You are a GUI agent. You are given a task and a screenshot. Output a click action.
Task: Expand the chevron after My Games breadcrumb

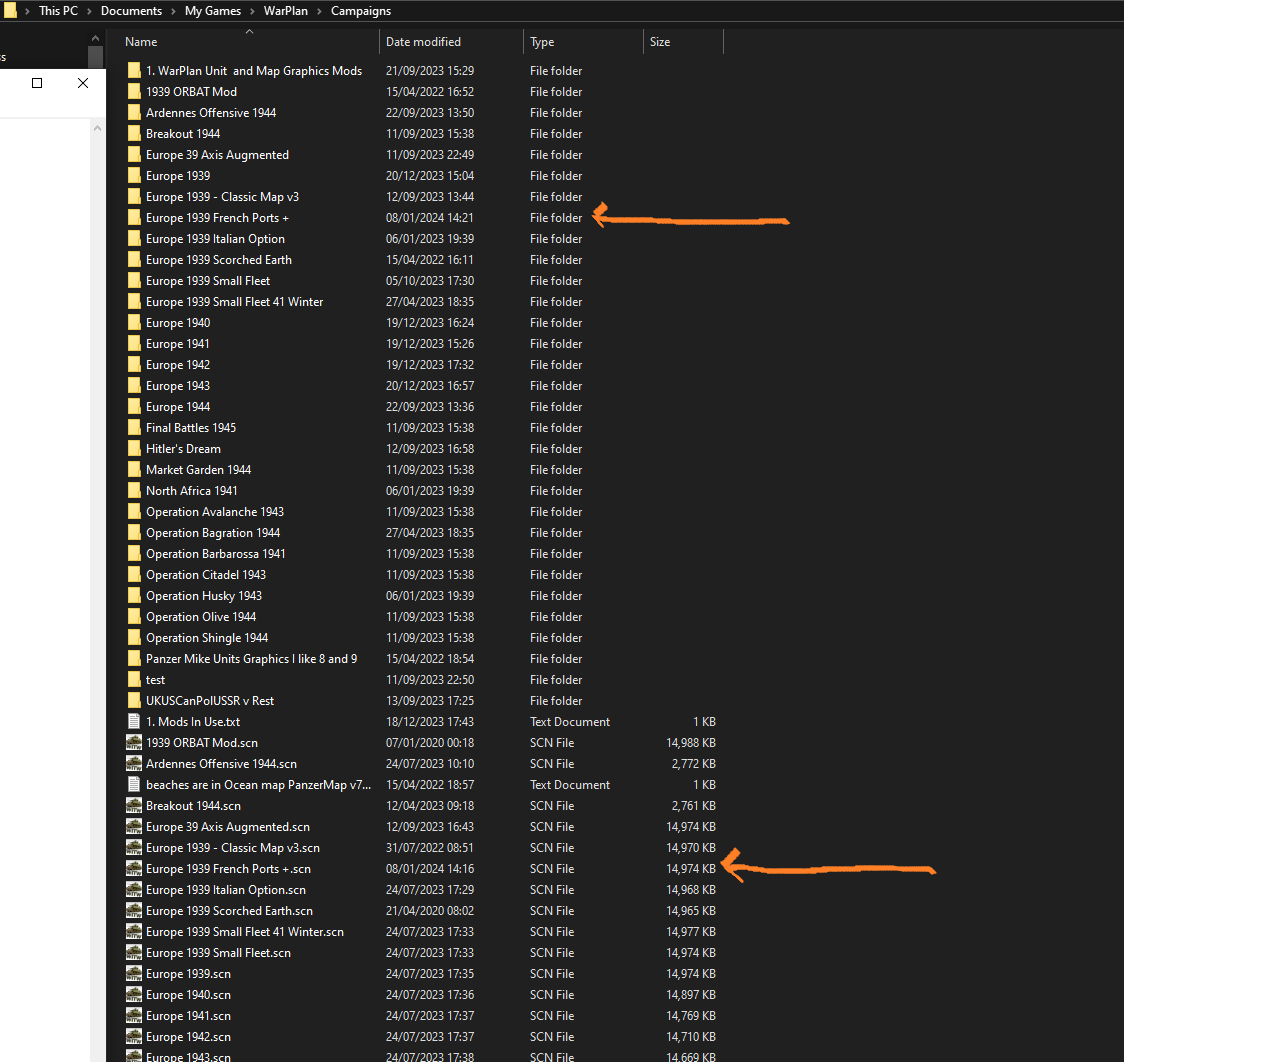tap(252, 11)
